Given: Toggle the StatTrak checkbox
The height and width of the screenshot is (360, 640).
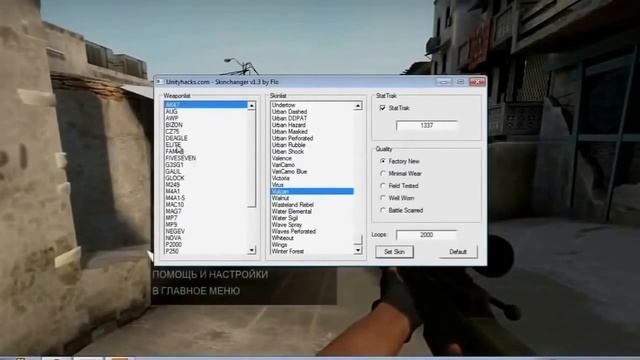Looking at the screenshot, I should (x=382, y=108).
